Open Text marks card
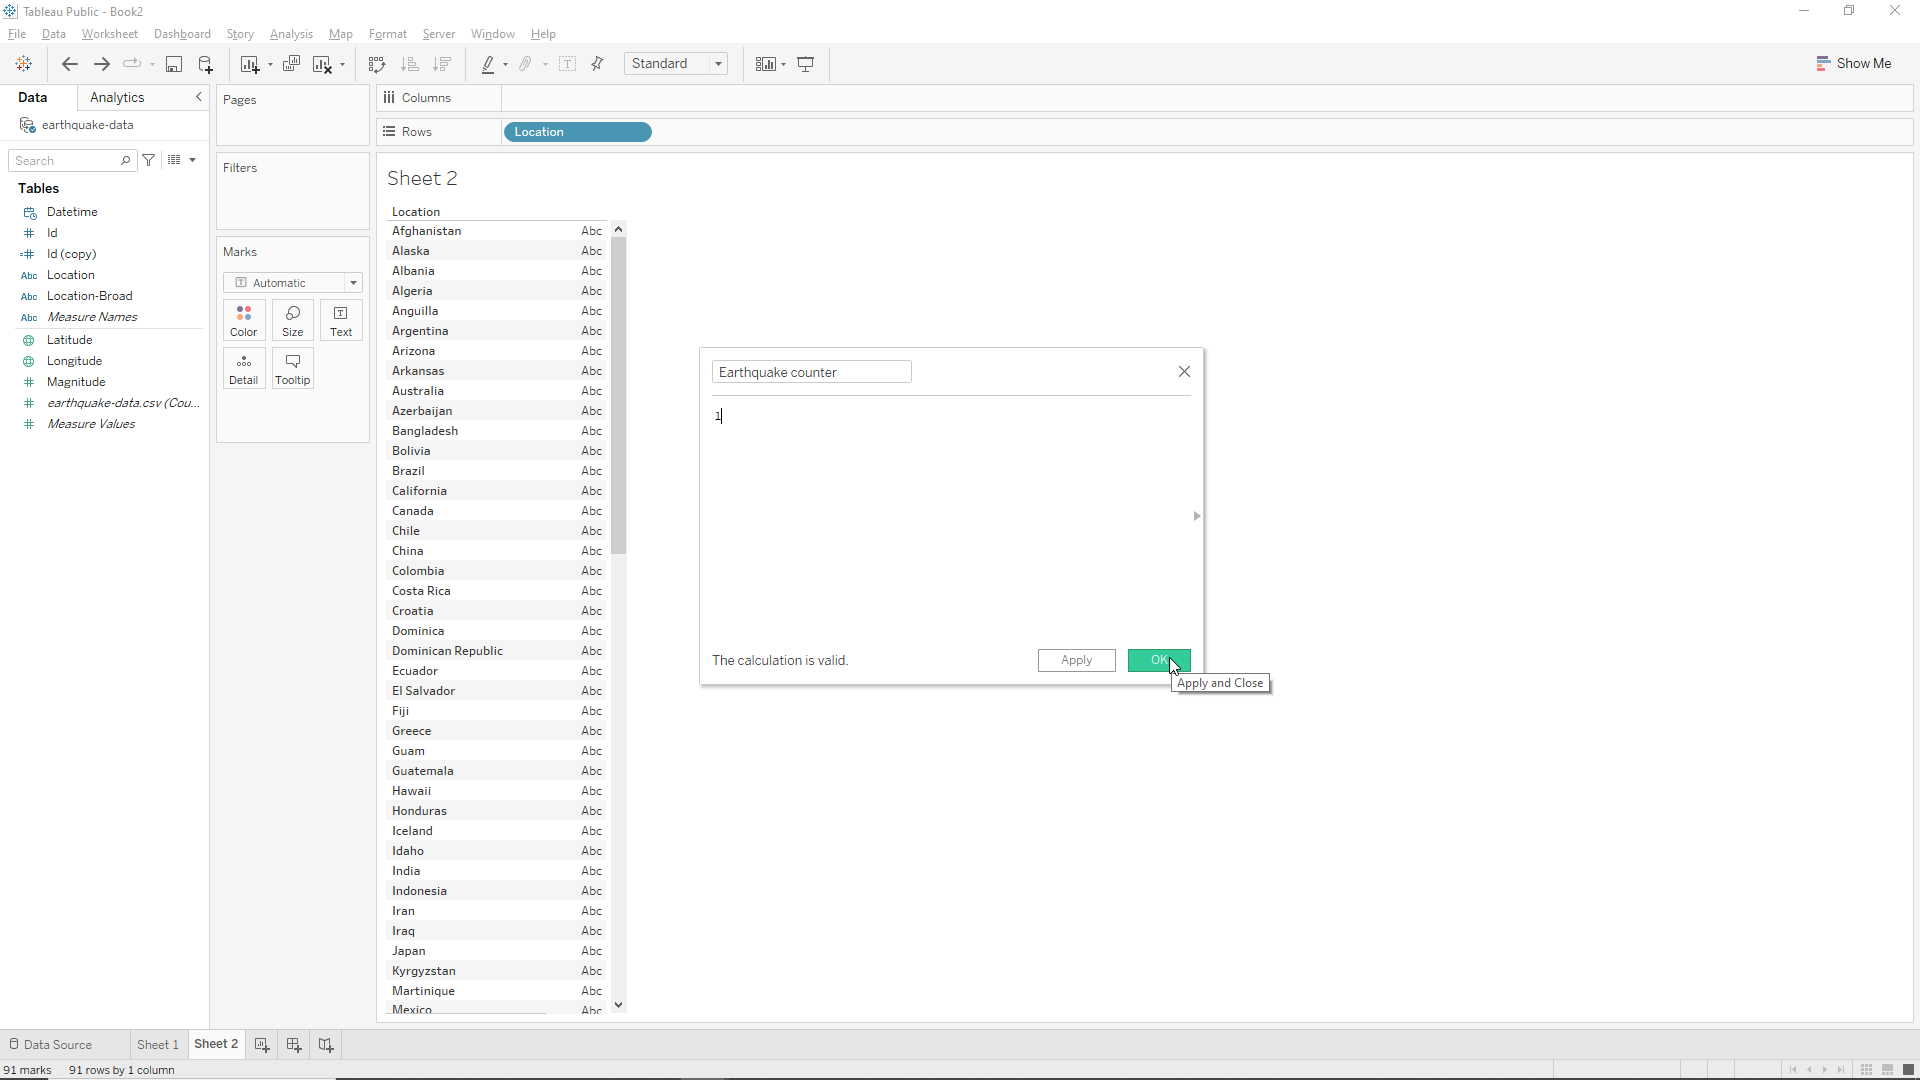Image resolution: width=1920 pixels, height=1080 pixels. pos(341,321)
